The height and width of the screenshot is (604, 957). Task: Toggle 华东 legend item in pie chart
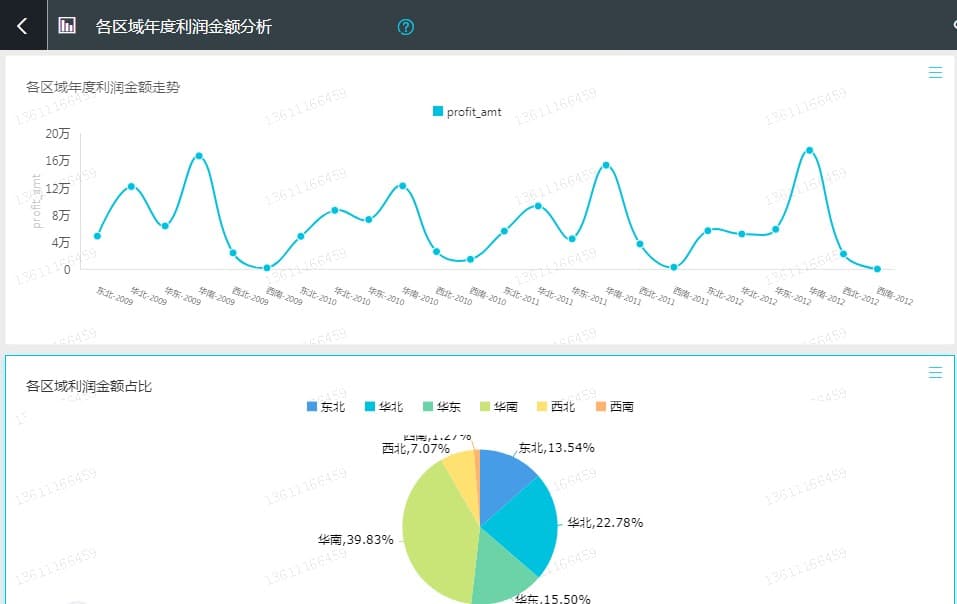click(x=441, y=406)
